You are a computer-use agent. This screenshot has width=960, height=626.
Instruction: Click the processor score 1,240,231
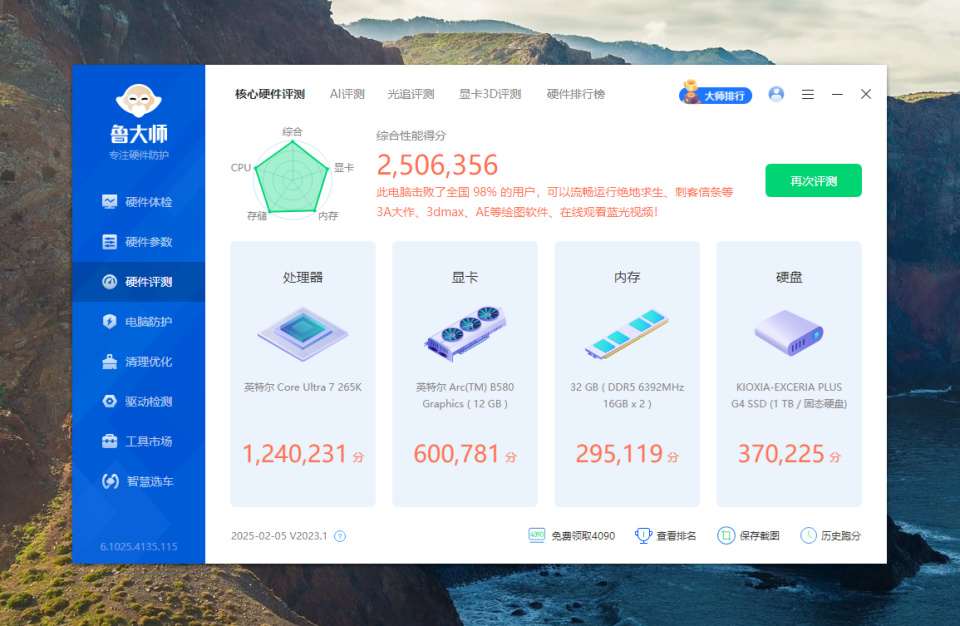(x=295, y=454)
